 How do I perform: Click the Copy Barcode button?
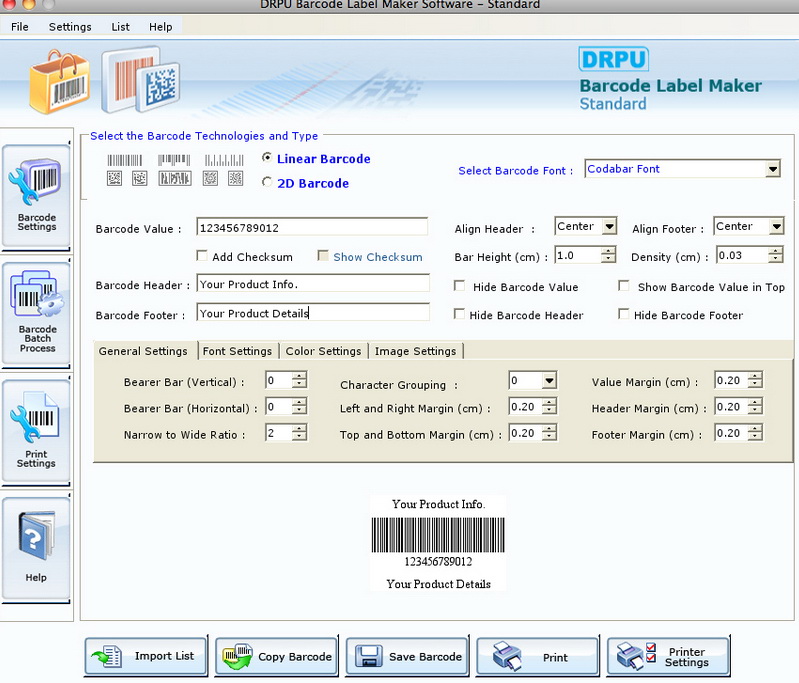(276, 657)
